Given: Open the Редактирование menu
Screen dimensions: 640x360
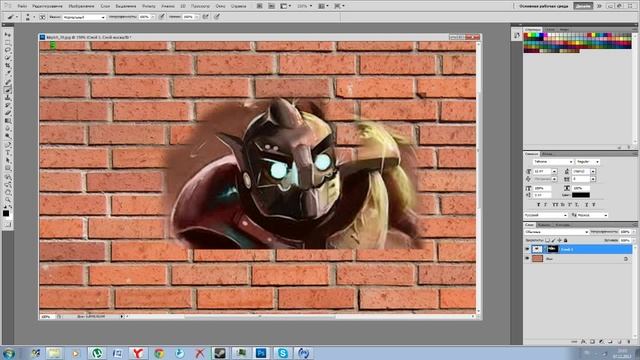Looking at the screenshot, I should pos(47,6).
